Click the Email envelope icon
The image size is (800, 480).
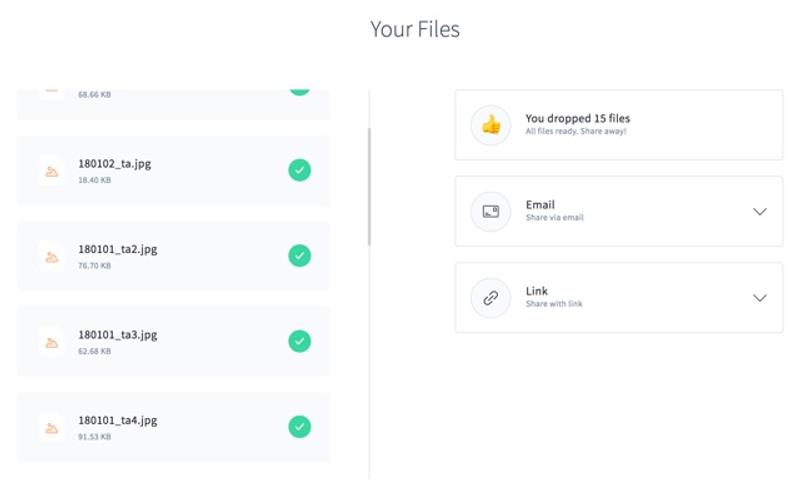click(491, 211)
